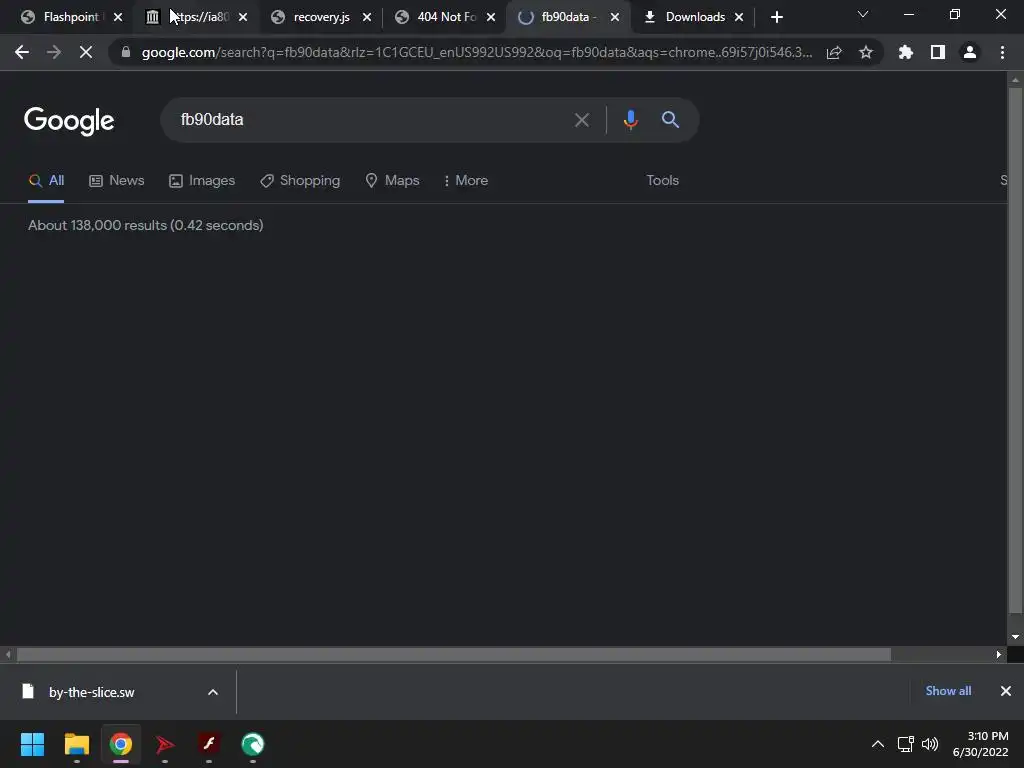Open the by-the-slice.sw download item

pos(91,692)
